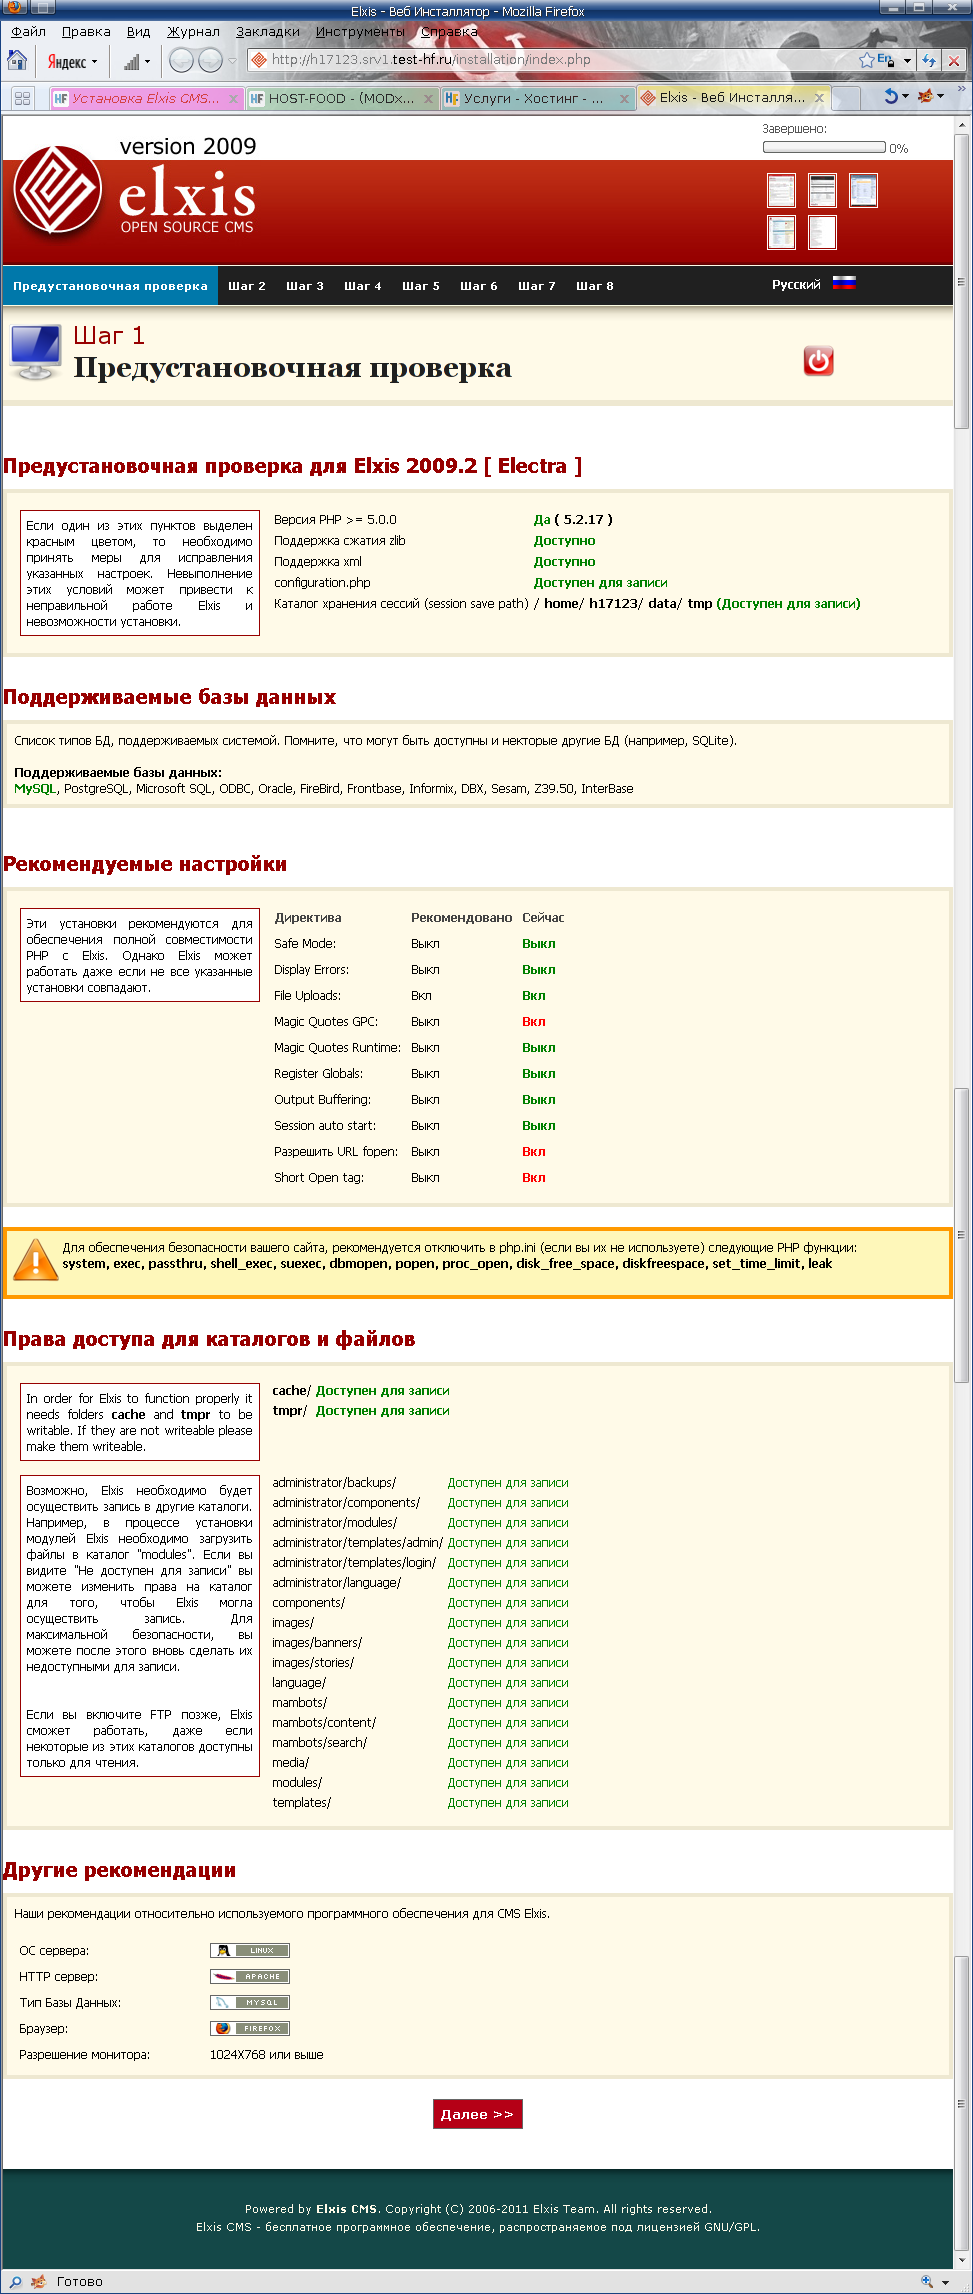Click the computer monitor icon beside Шаг 1
This screenshot has height=2294, width=973.
pyautogui.click(x=36, y=353)
